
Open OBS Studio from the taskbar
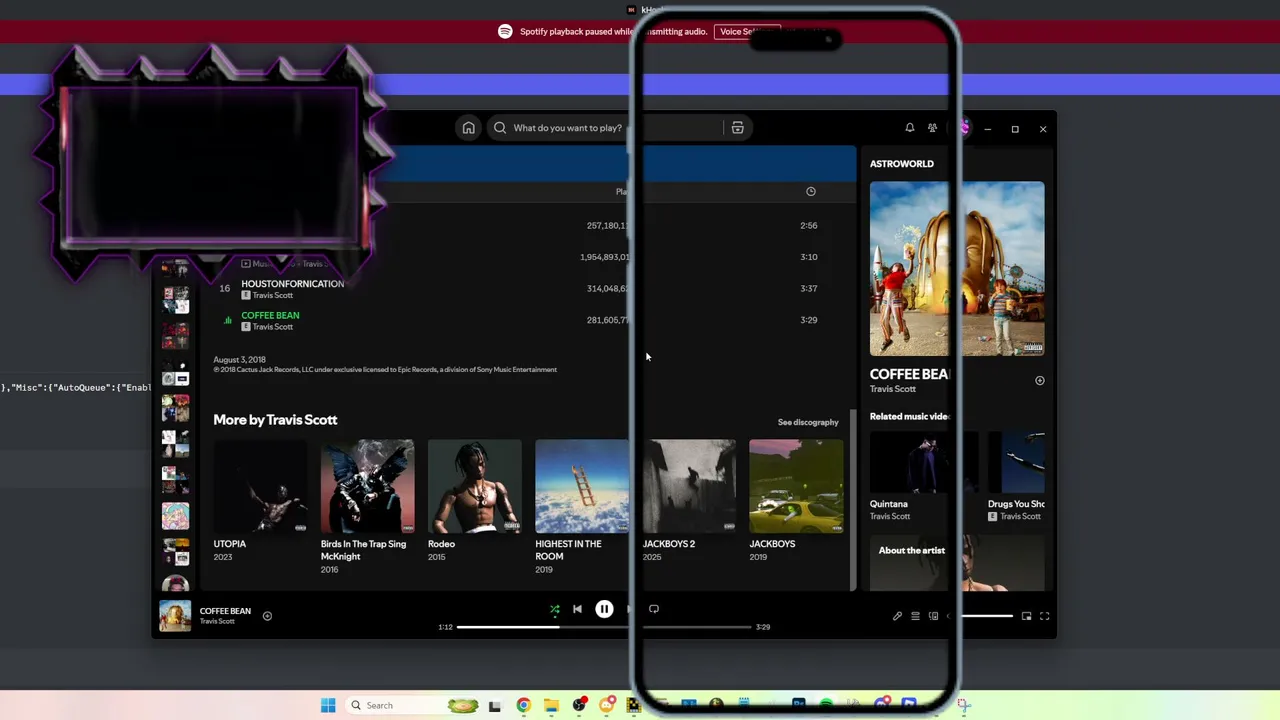pyautogui.click(x=579, y=706)
